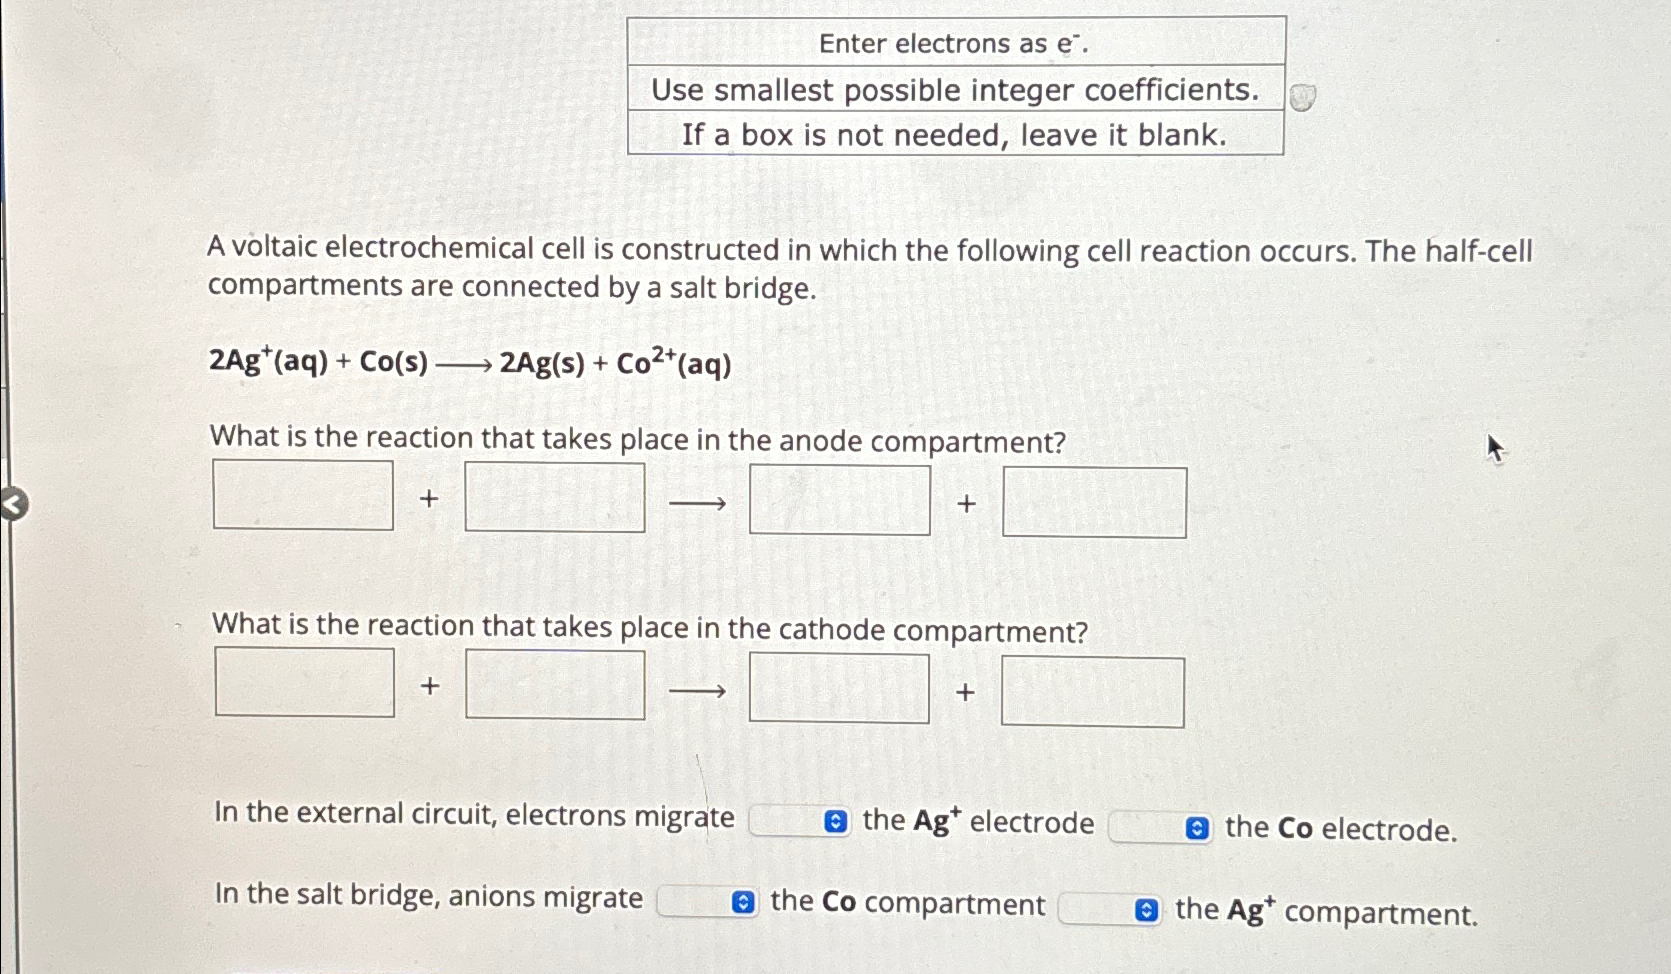The height and width of the screenshot is (974, 1671).
Task: Click the second reactant box of the cathode reaction
Action: coord(554,685)
